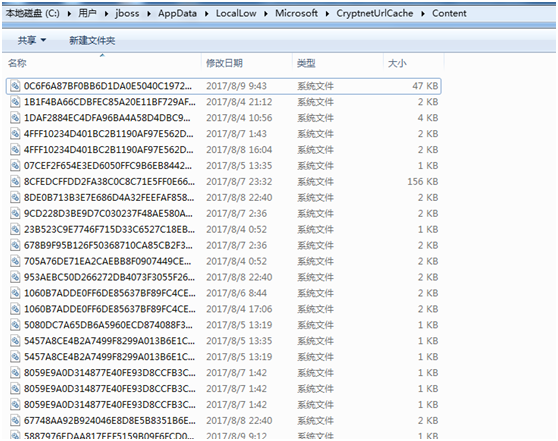Navigate to the Microsoft breadcrumb folder

point(296,14)
